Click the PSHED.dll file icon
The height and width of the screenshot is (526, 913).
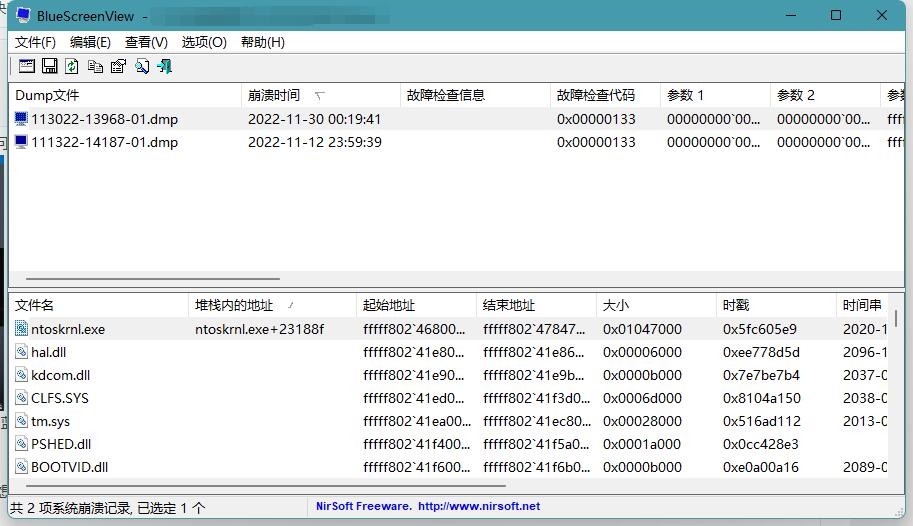(22, 444)
